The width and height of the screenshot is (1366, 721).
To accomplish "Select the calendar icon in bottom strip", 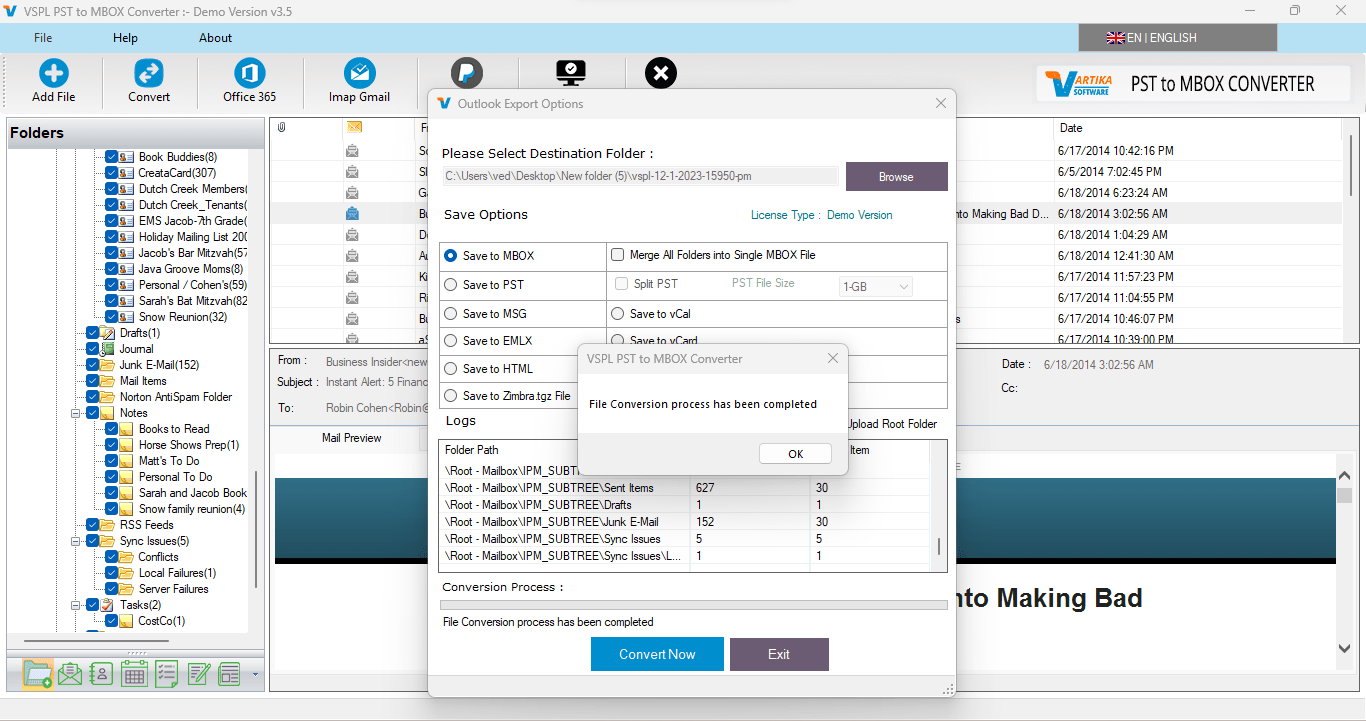I will [134, 674].
